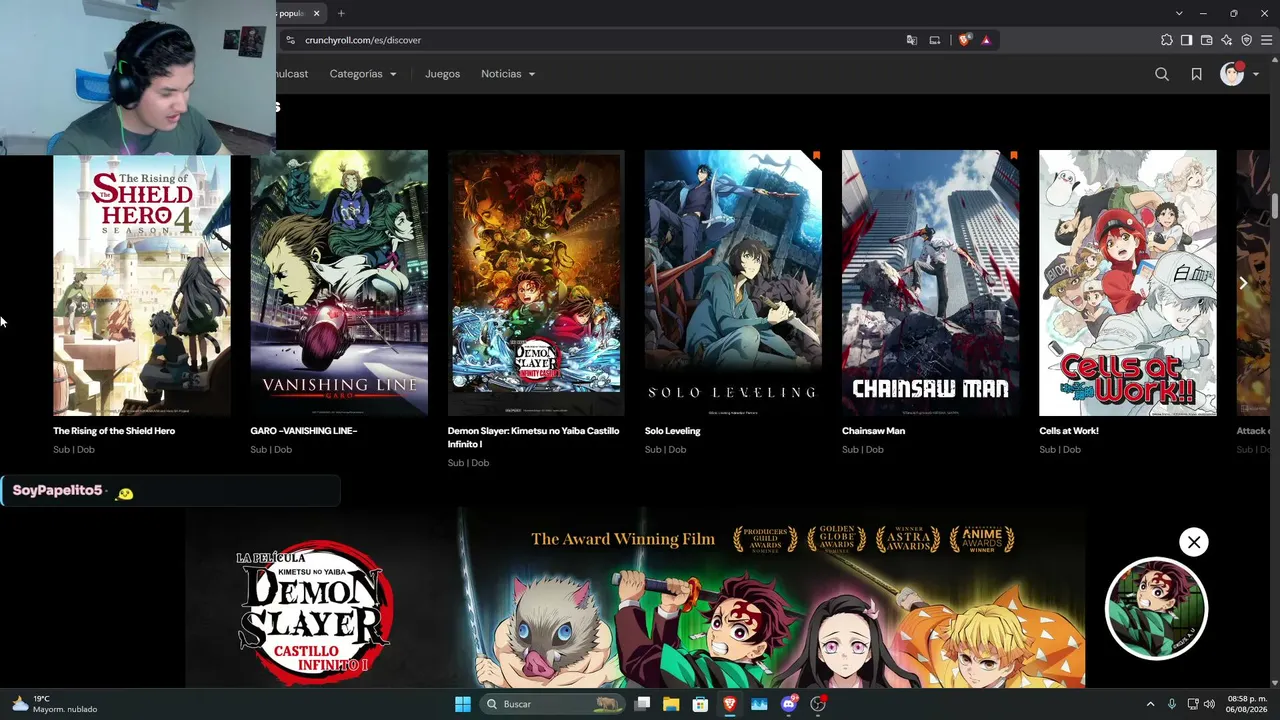Screen dimensions: 1280x720
Task: Open the Crunchyroll search icon
Action: click(1162, 74)
